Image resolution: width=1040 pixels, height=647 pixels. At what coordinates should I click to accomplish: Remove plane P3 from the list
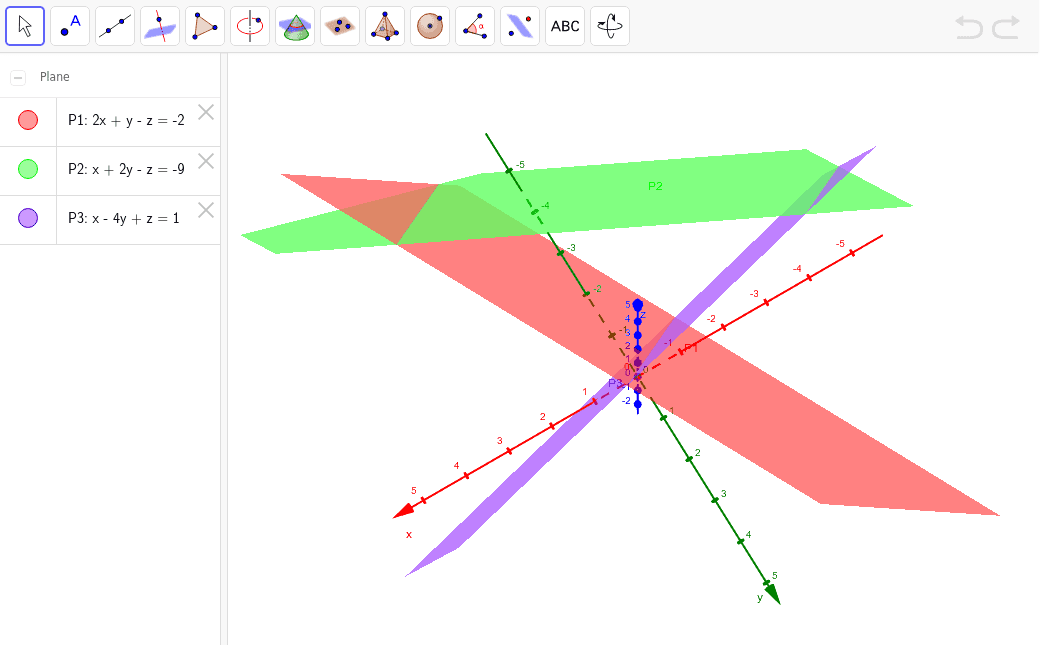point(206,210)
